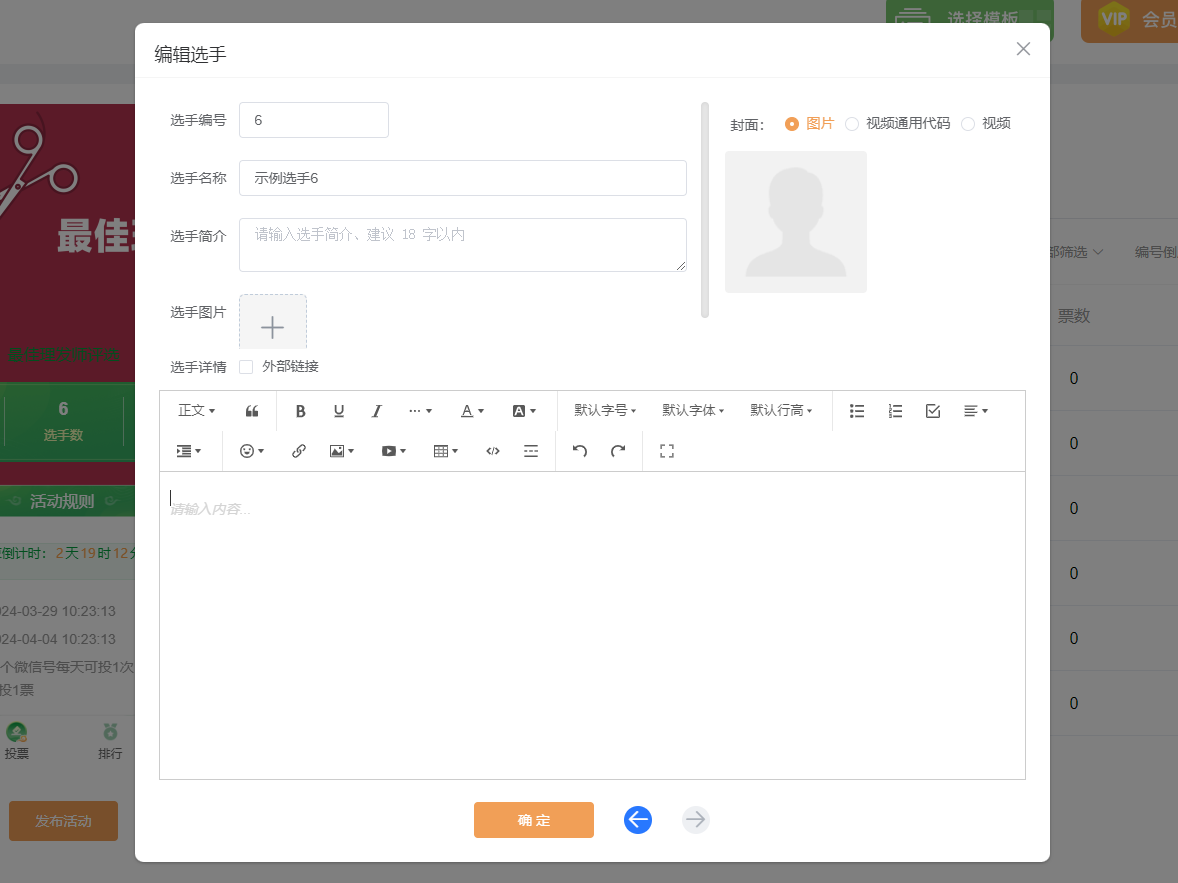Viewport: 1178px width, 883px height.
Task: Go to previous contestant with blue arrow
Action: [638, 820]
